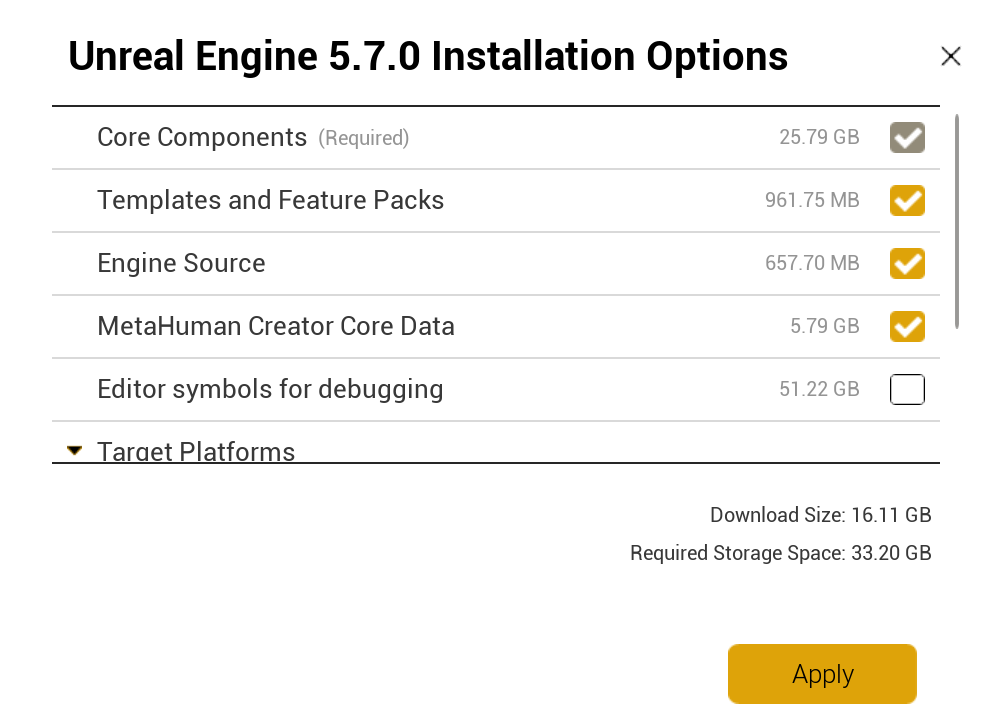Click the Templates and Feature Packs label
The image size is (999, 718).
click(x=270, y=201)
